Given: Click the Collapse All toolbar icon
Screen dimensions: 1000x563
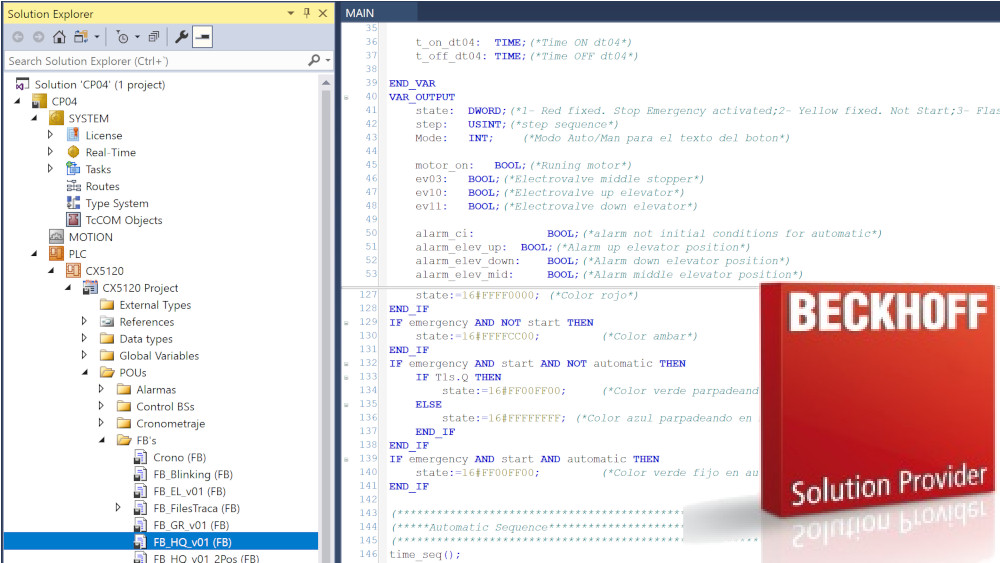Looking at the screenshot, I should pos(153,37).
